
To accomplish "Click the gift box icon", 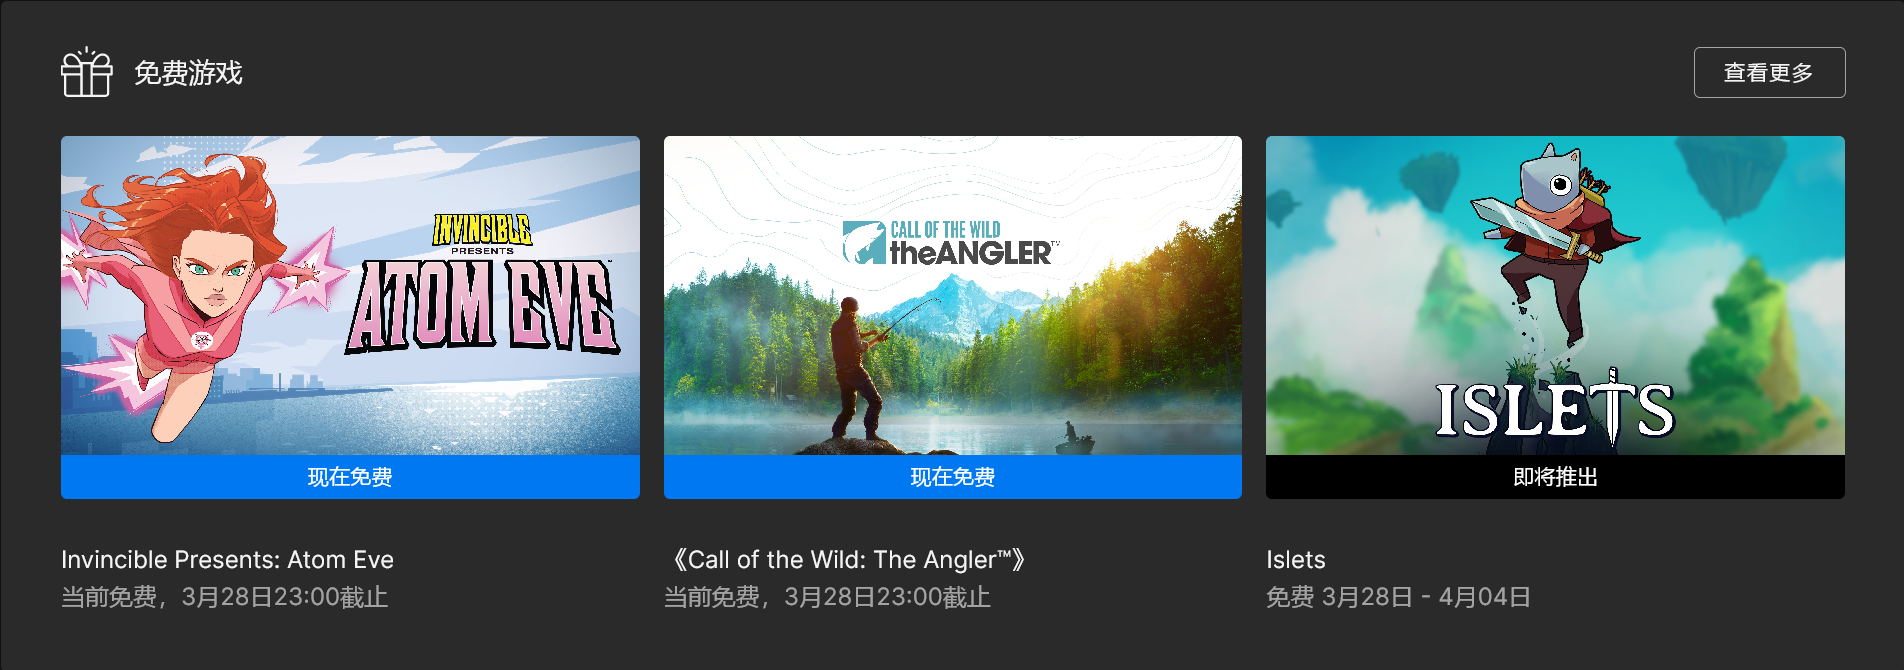I will pos(87,72).
